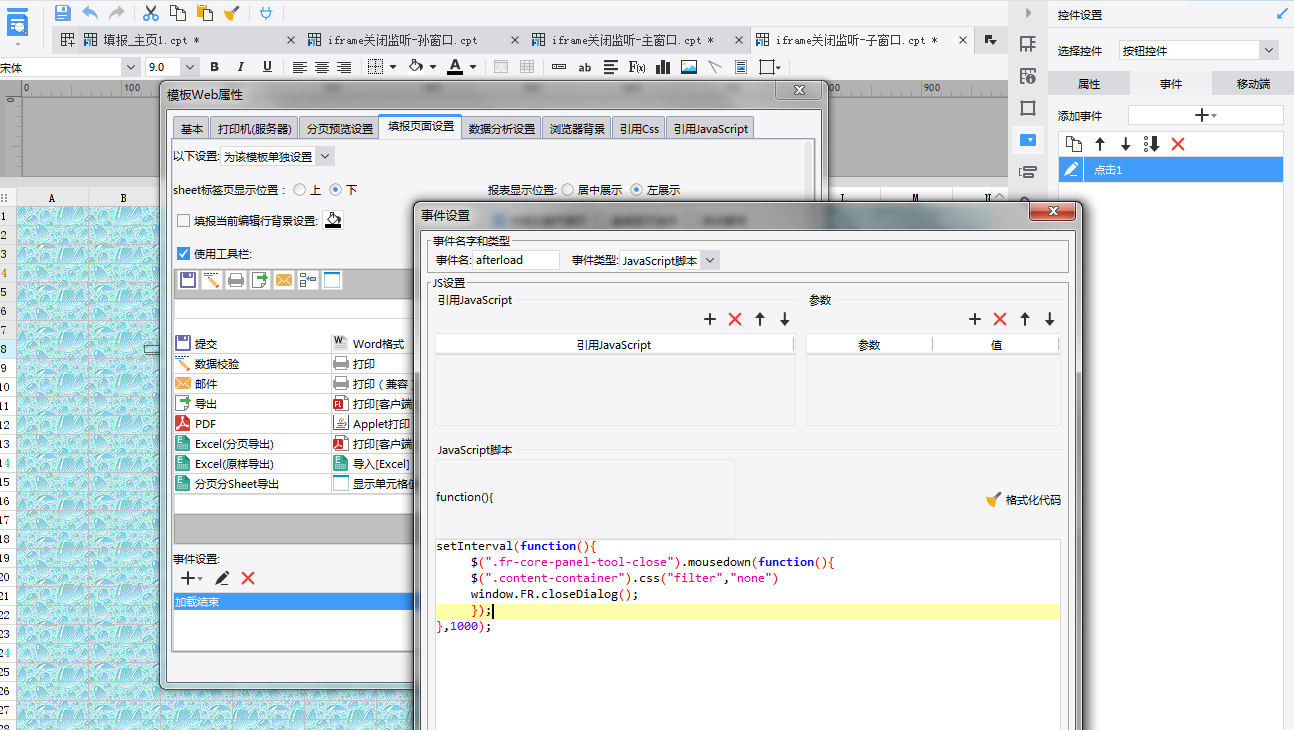Viewport: 1294px width, 730px height.
Task: Select the 居中展示 radio button
Action: (x=567, y=189)
